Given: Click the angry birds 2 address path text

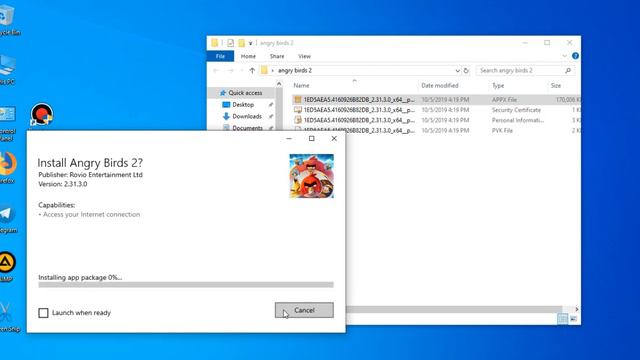Looking at the screenshot, I should (295, 71).
